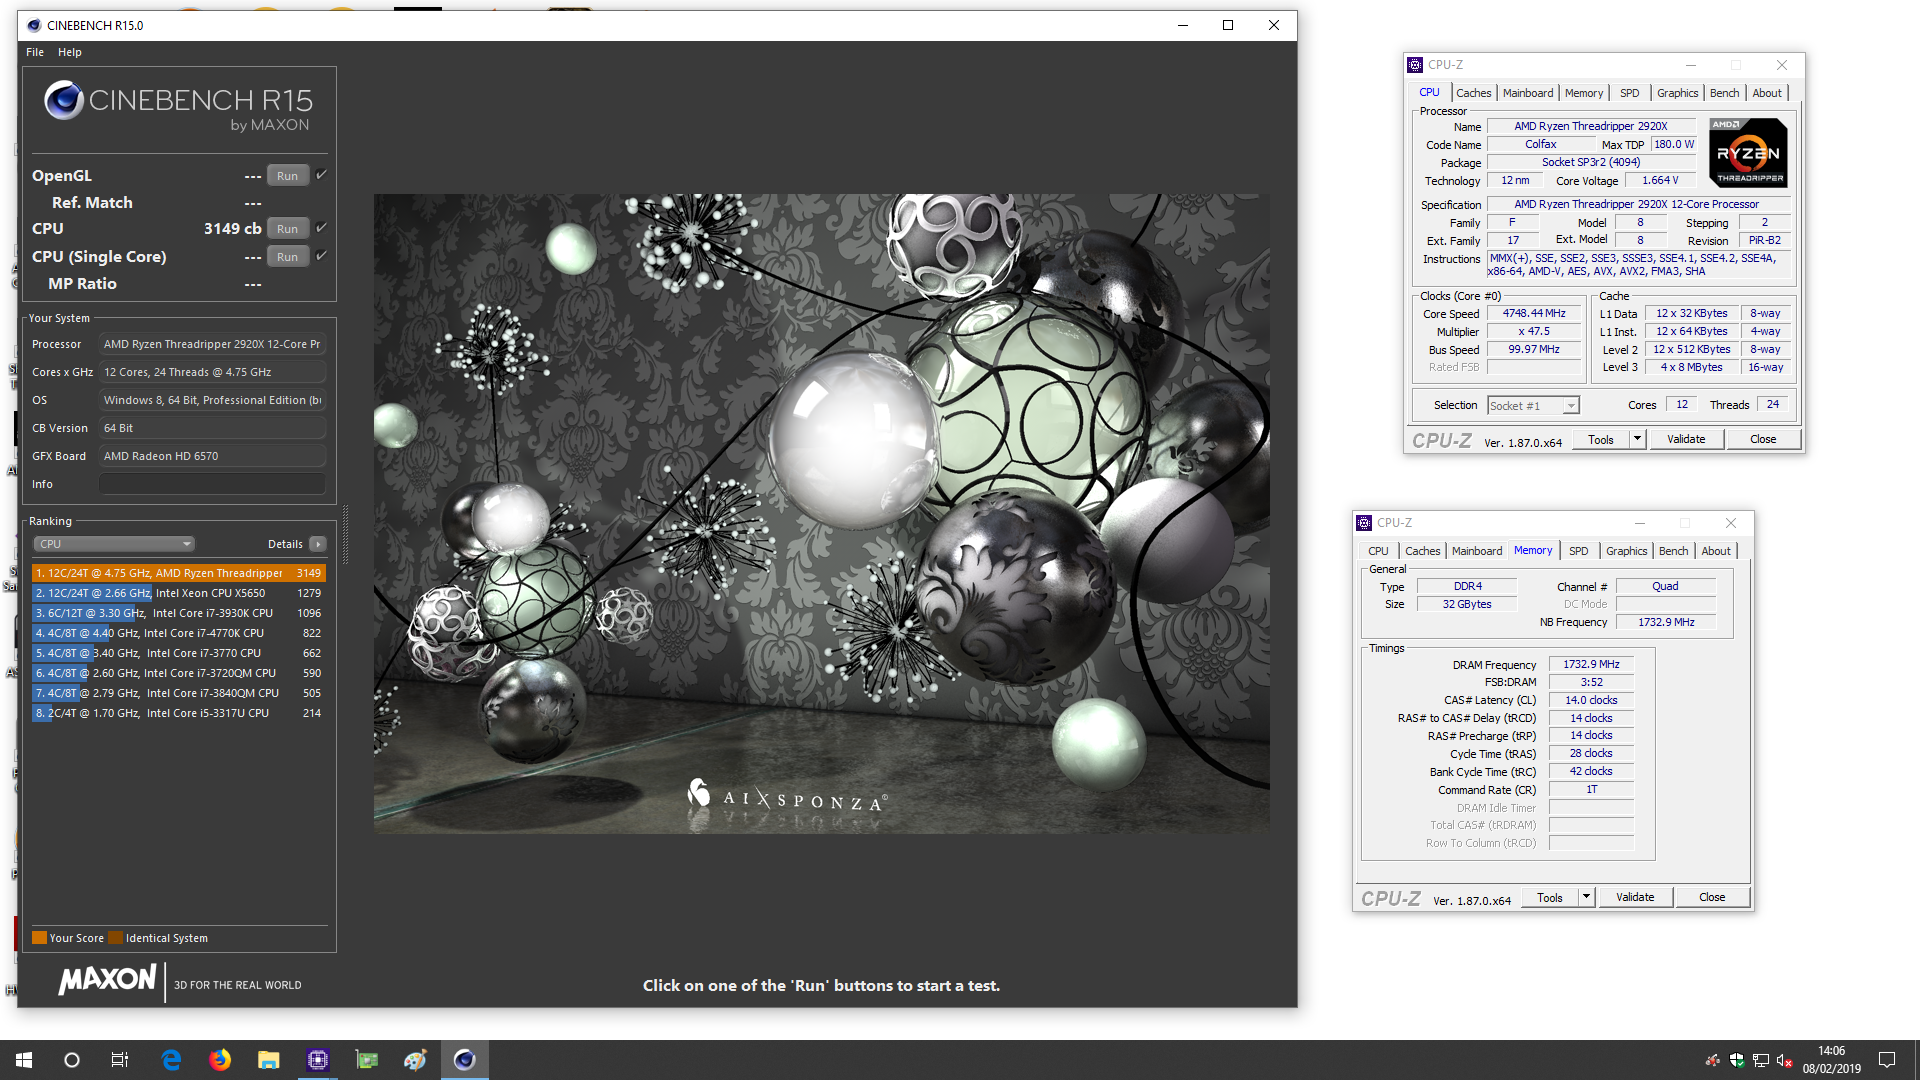
Task: Click the rendered spheres benchmark image
Action: click(x=822, y=514)
